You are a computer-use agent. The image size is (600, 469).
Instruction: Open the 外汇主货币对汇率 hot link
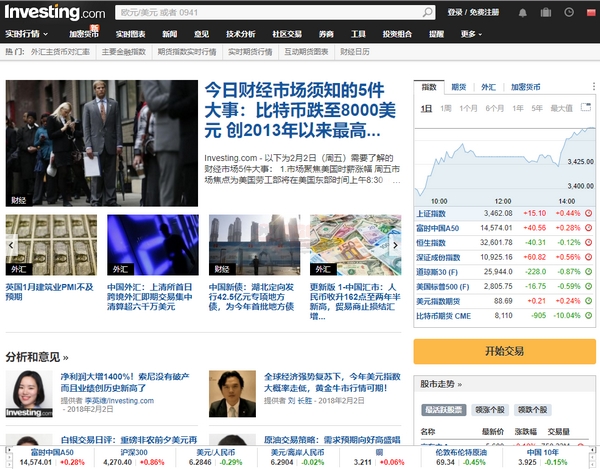tap(60, 52)
